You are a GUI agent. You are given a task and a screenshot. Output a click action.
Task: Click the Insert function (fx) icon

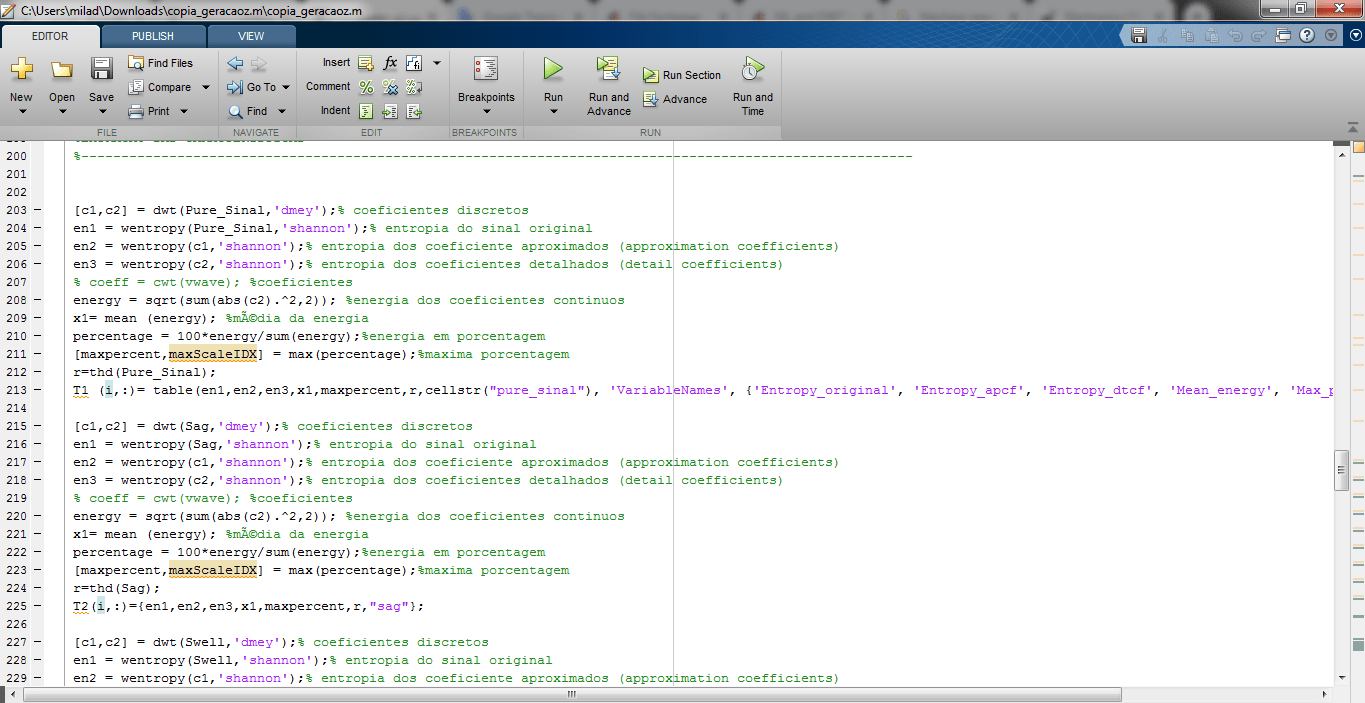[x=390, y=63]
